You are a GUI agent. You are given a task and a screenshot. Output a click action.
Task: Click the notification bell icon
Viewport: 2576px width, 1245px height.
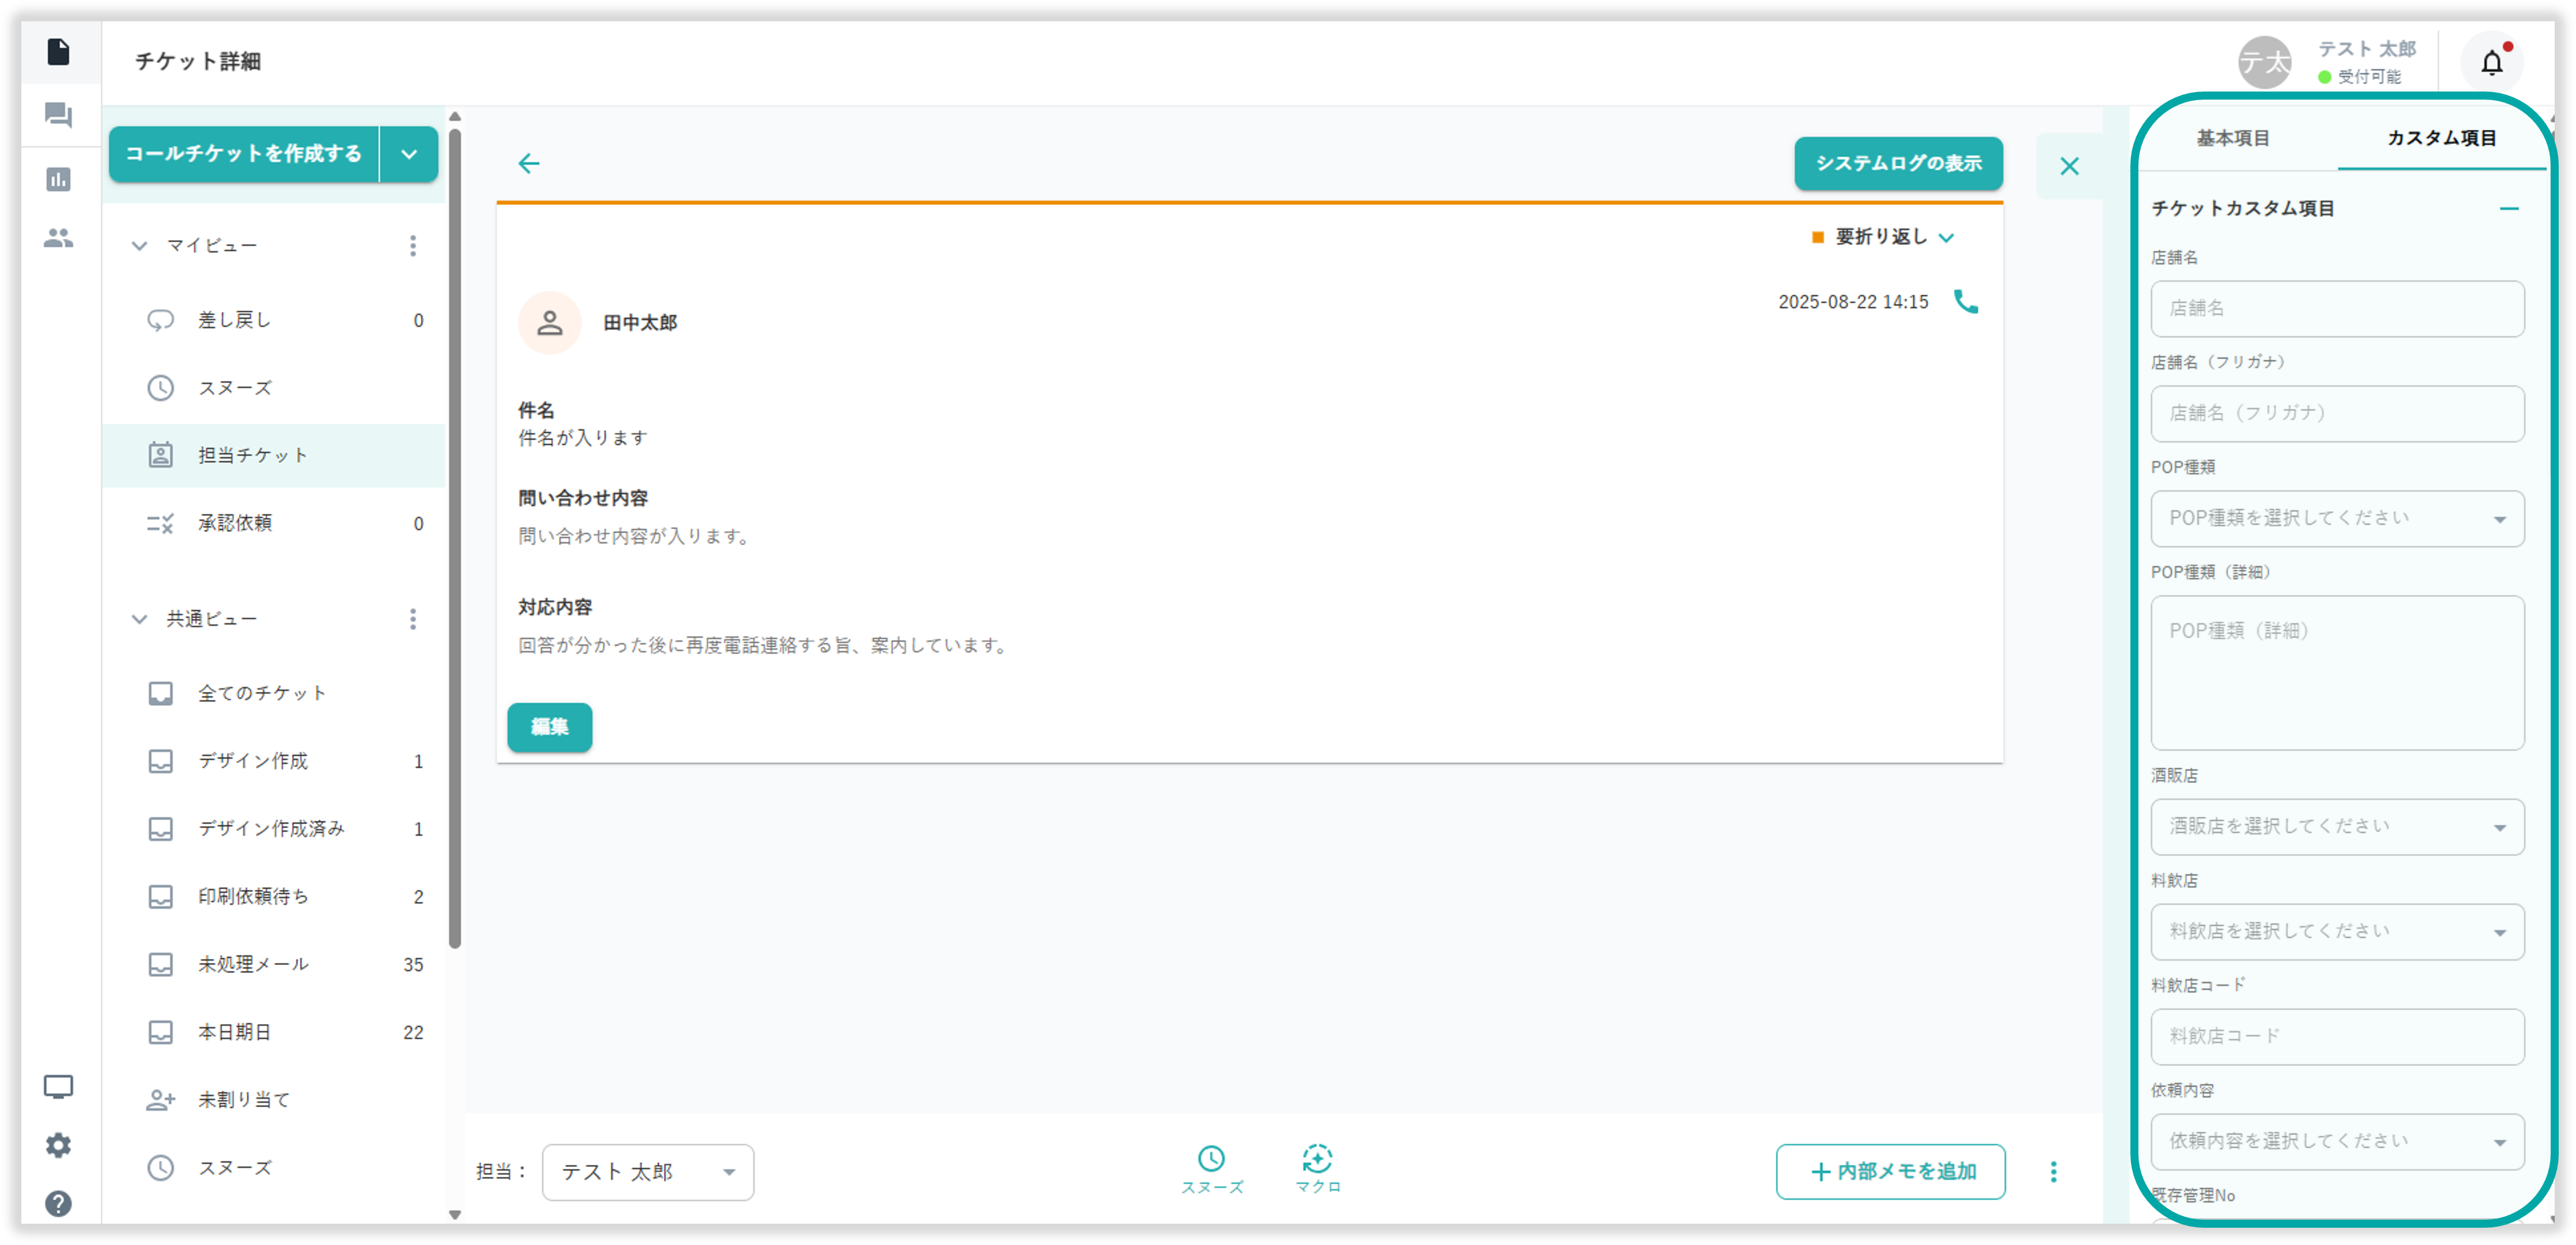2491,63
